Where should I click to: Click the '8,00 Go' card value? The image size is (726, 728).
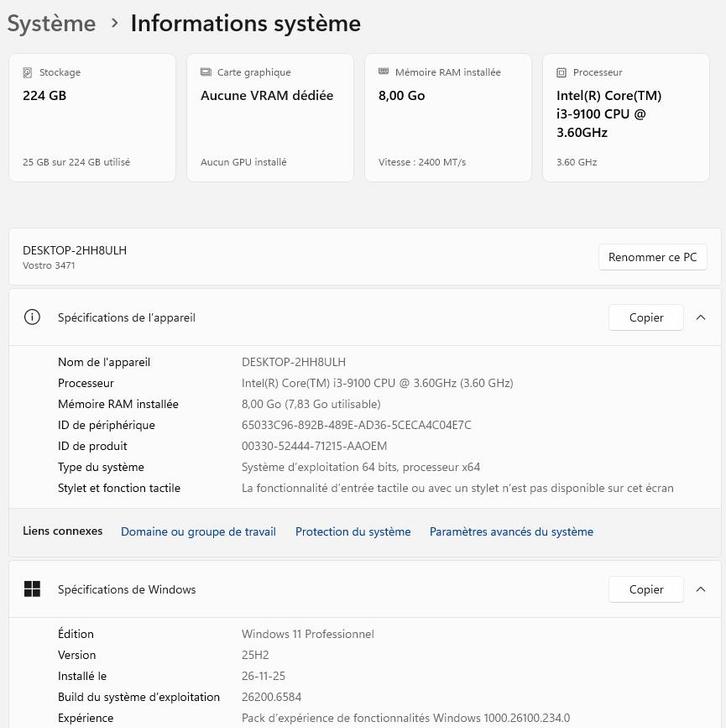pyautogui.click(x=402, y=96)
